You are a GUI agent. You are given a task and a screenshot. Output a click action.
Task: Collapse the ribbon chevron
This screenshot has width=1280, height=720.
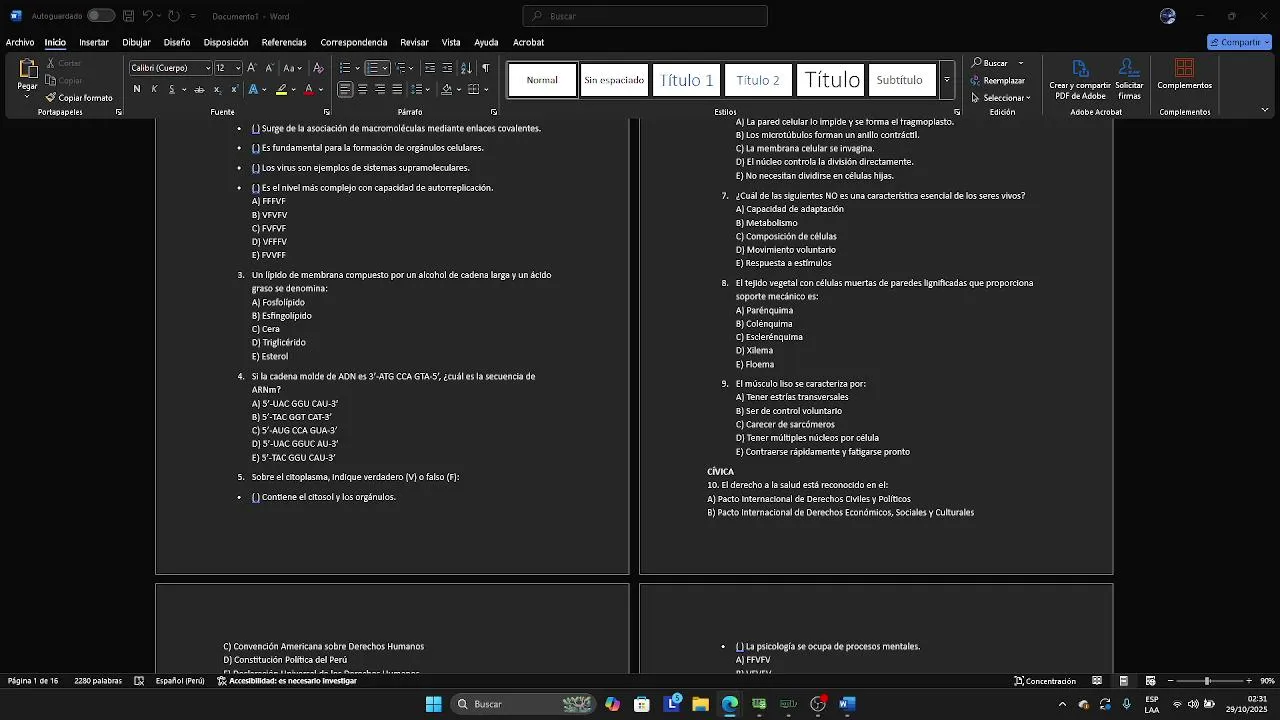[x=1265, y=111]
